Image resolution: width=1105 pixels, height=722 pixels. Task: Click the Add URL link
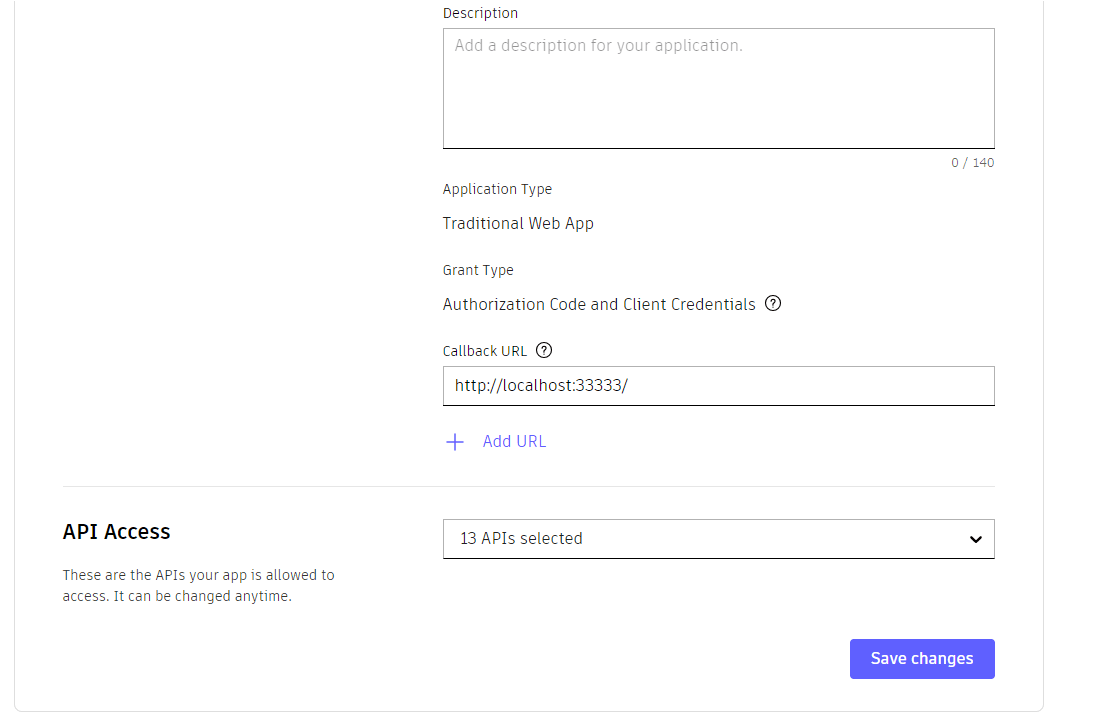click(x=514, y=442)
